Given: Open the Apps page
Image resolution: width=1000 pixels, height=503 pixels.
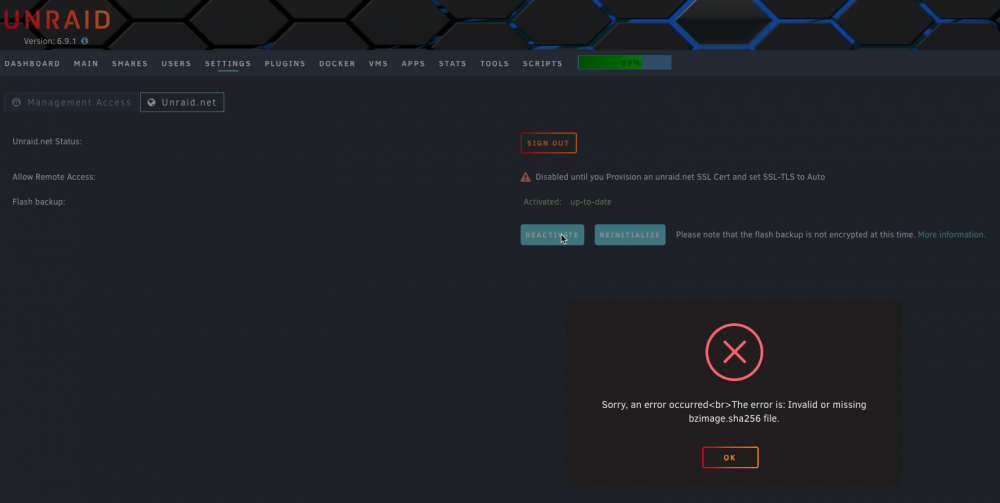Looking at the screenshot, I should point(413,64).
